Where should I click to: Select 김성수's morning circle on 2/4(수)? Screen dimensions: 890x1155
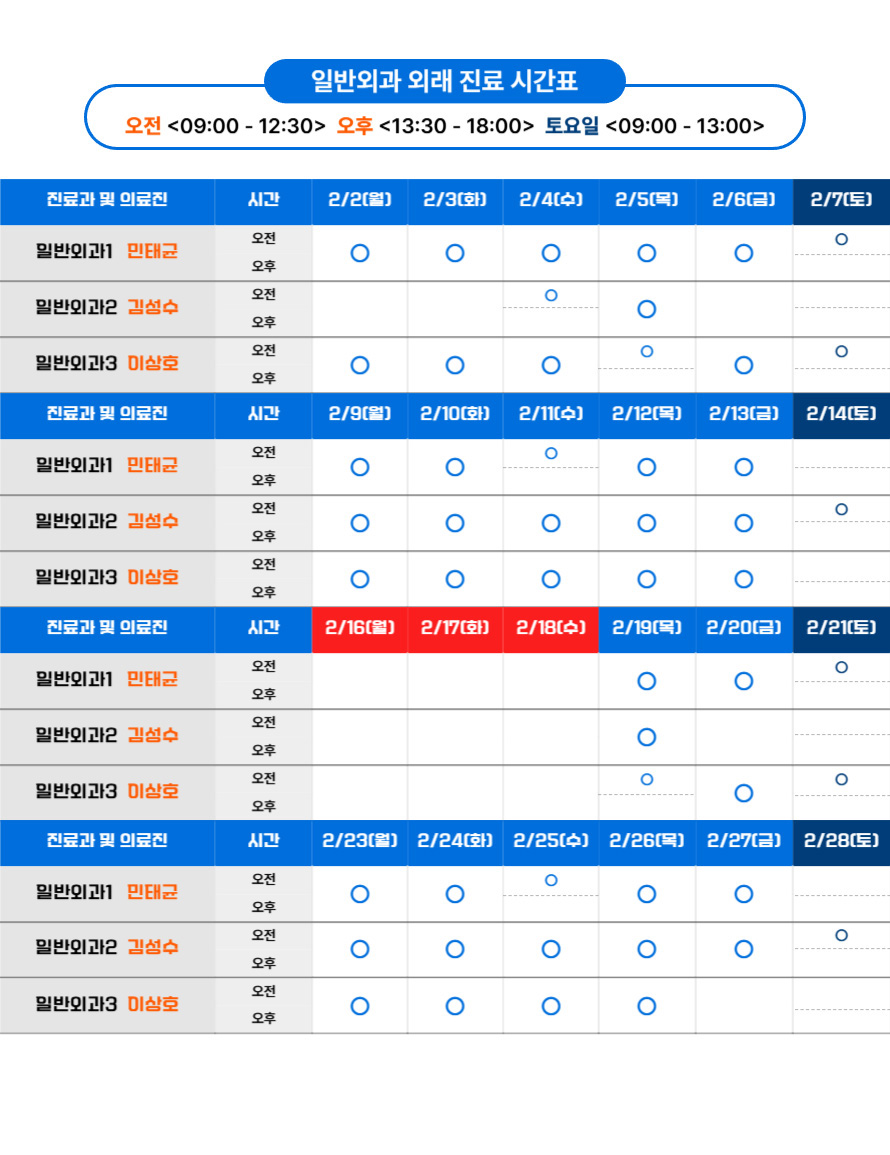point(551,295)
